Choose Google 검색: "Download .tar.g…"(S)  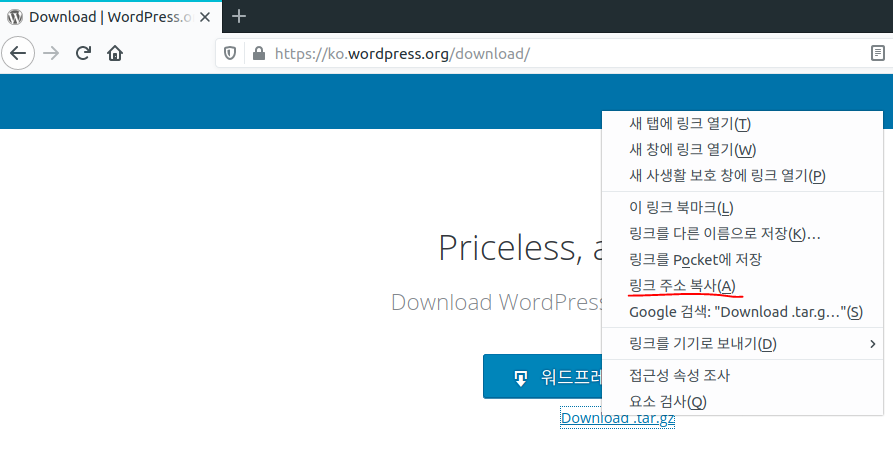point(742,312)
